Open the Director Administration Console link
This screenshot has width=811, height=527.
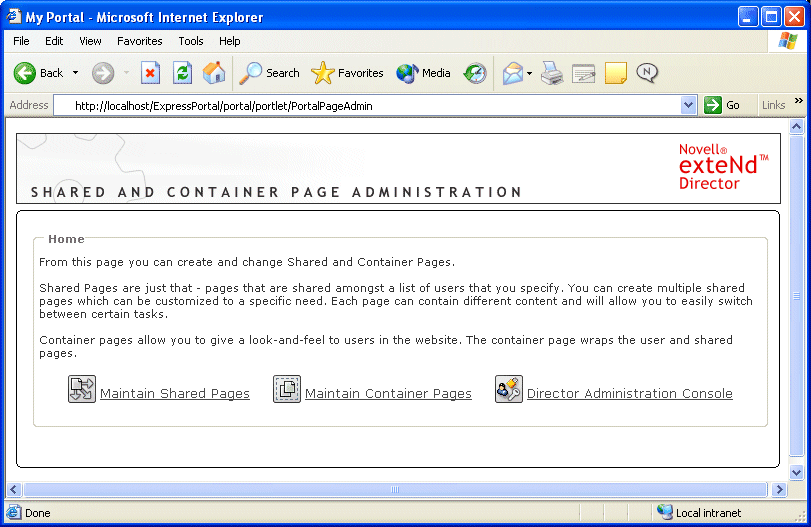point(629,393)
